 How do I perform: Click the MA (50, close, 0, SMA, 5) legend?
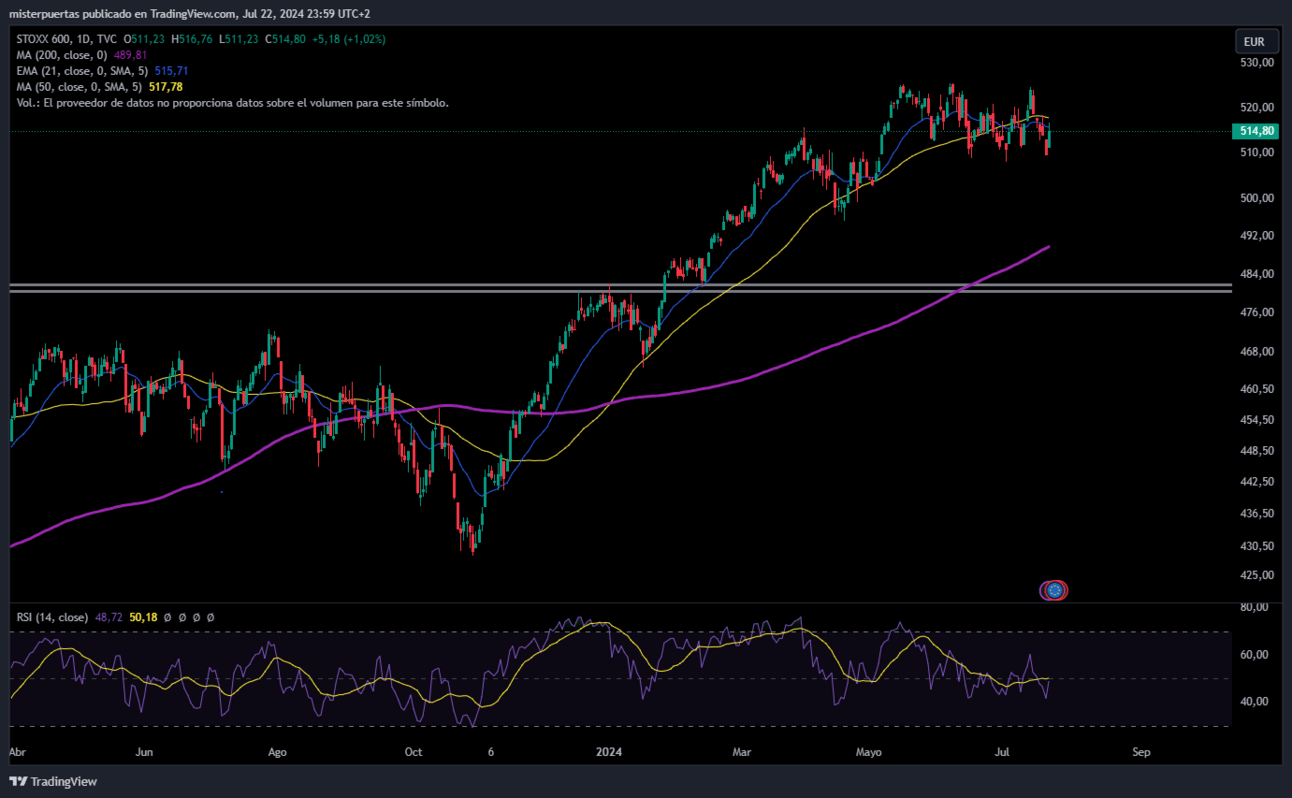[x=80, y=87]
